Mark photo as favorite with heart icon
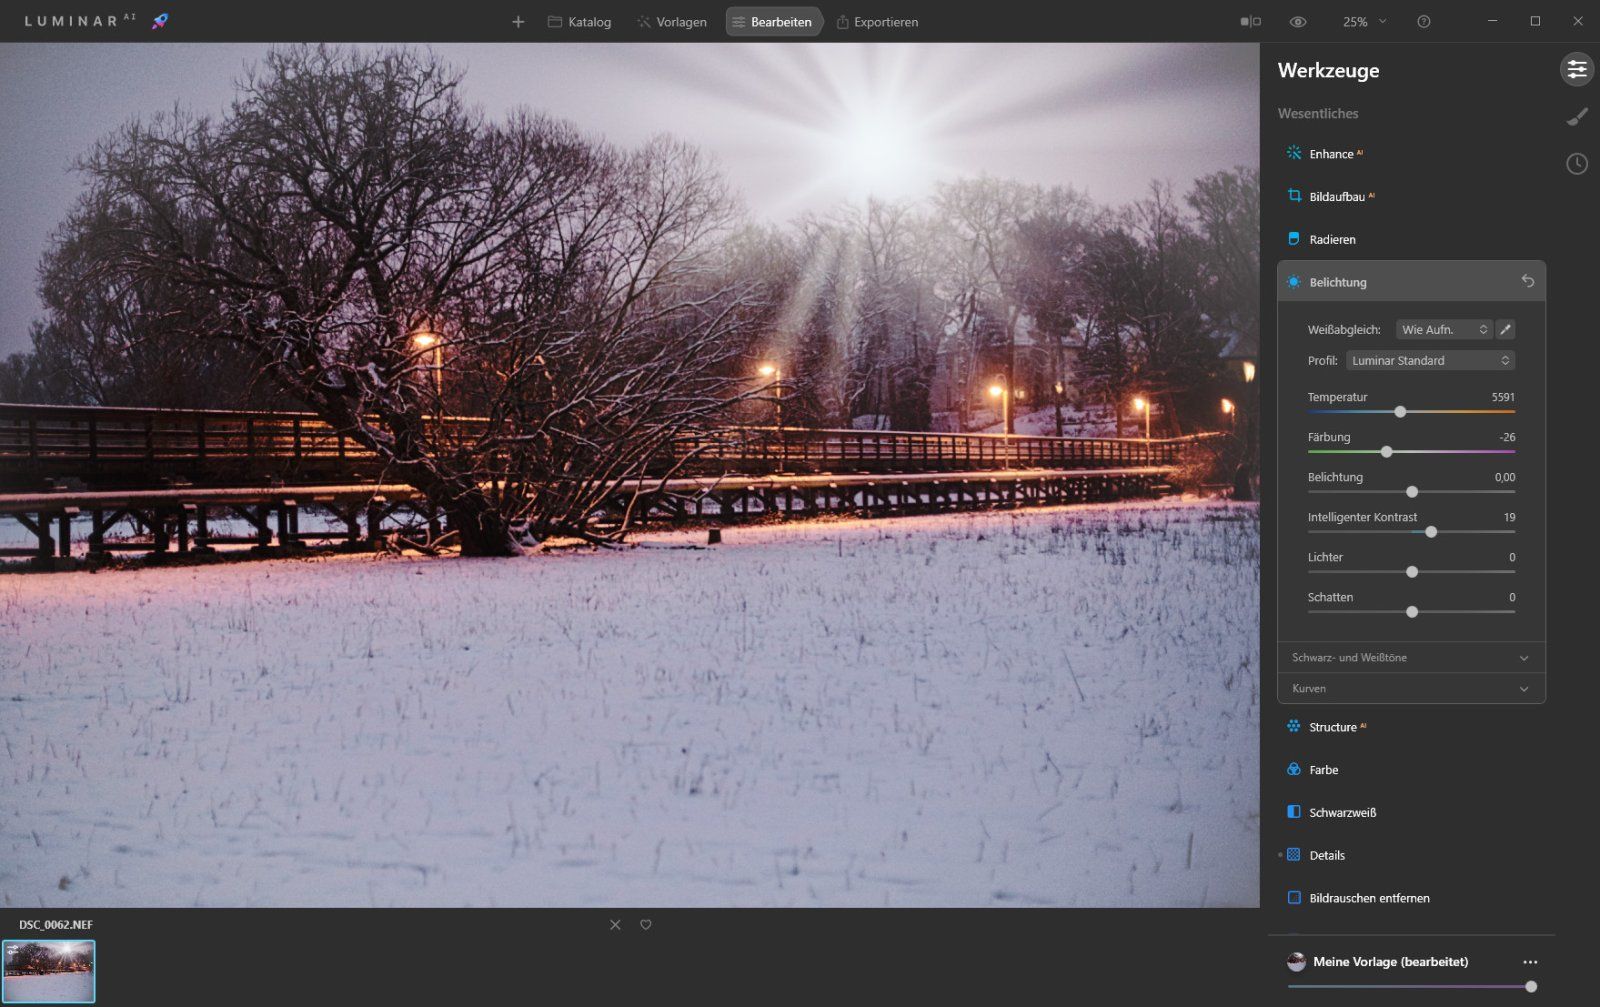This screenshot has width=1600, height=1007. (646, 925)
